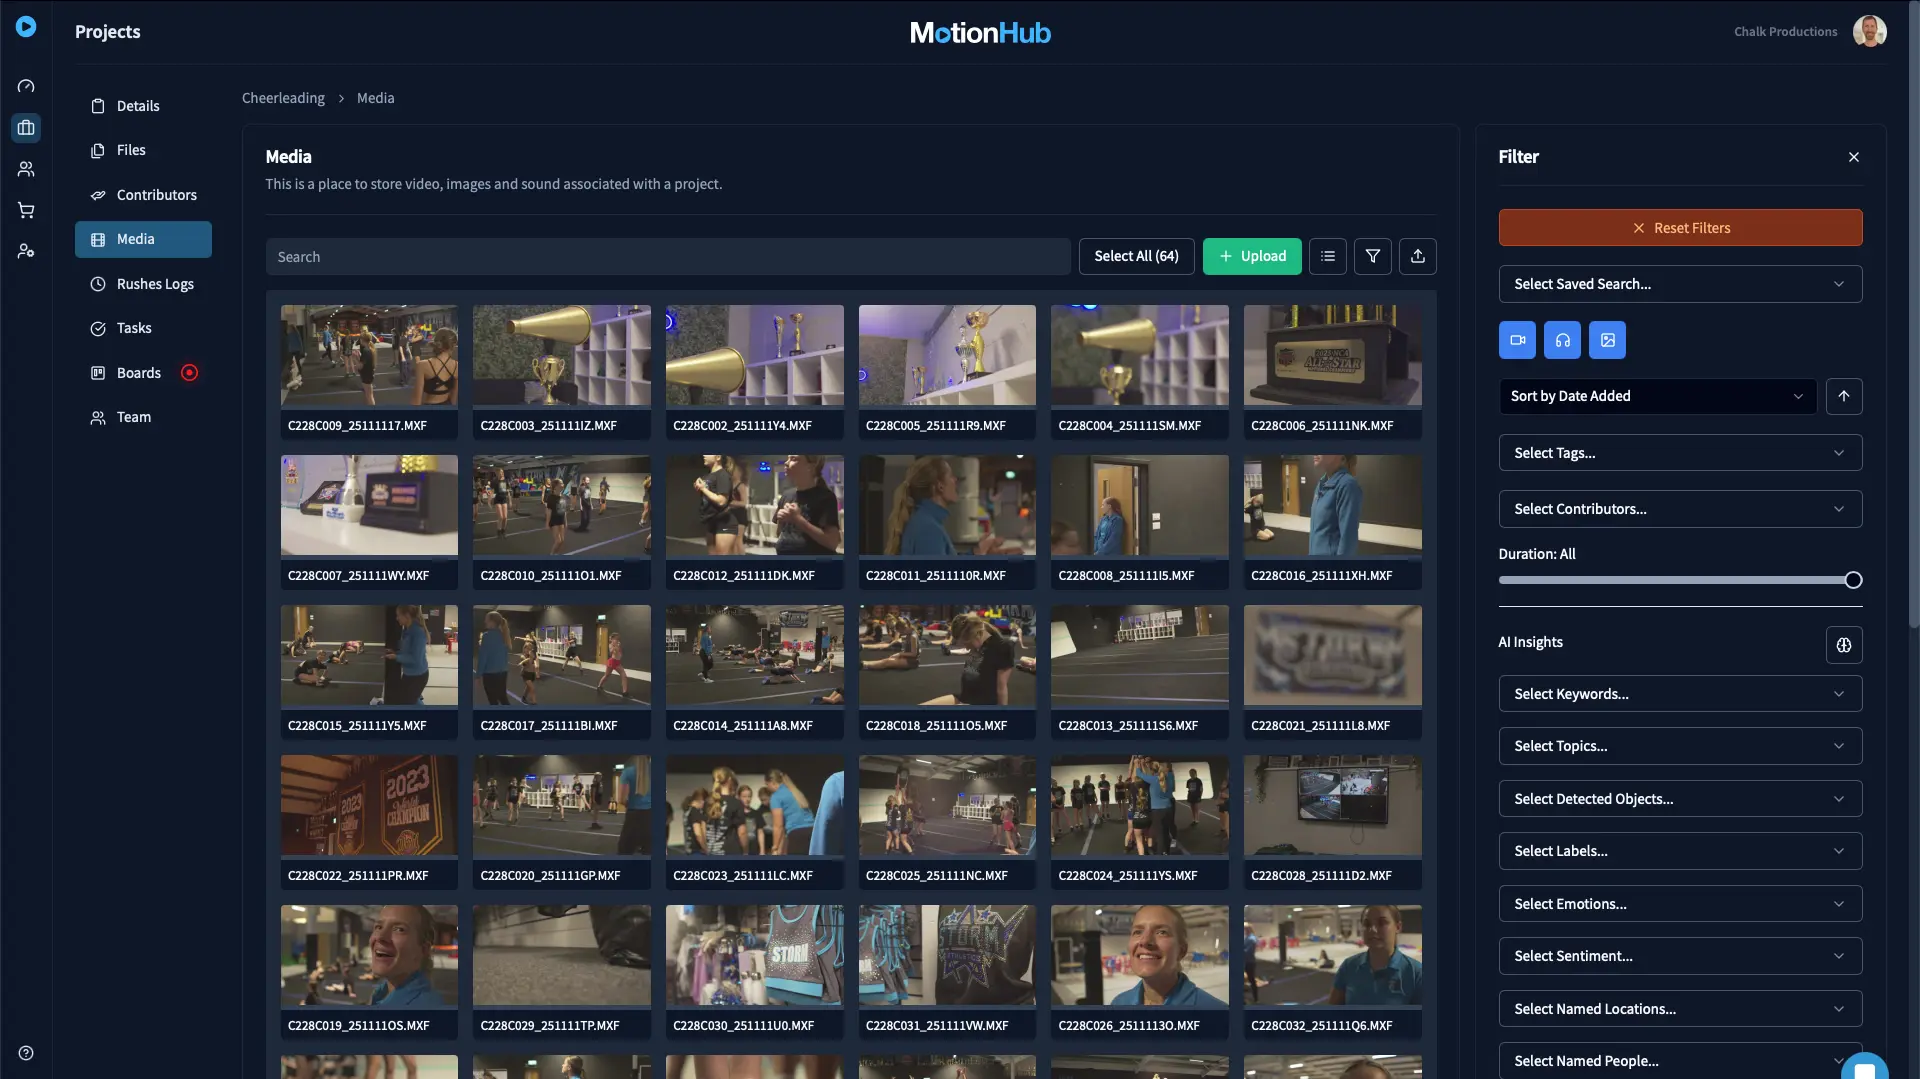Toggle the audio media type filter
Viewport: 1920px width, 1079px height.
coord(1562,340)
